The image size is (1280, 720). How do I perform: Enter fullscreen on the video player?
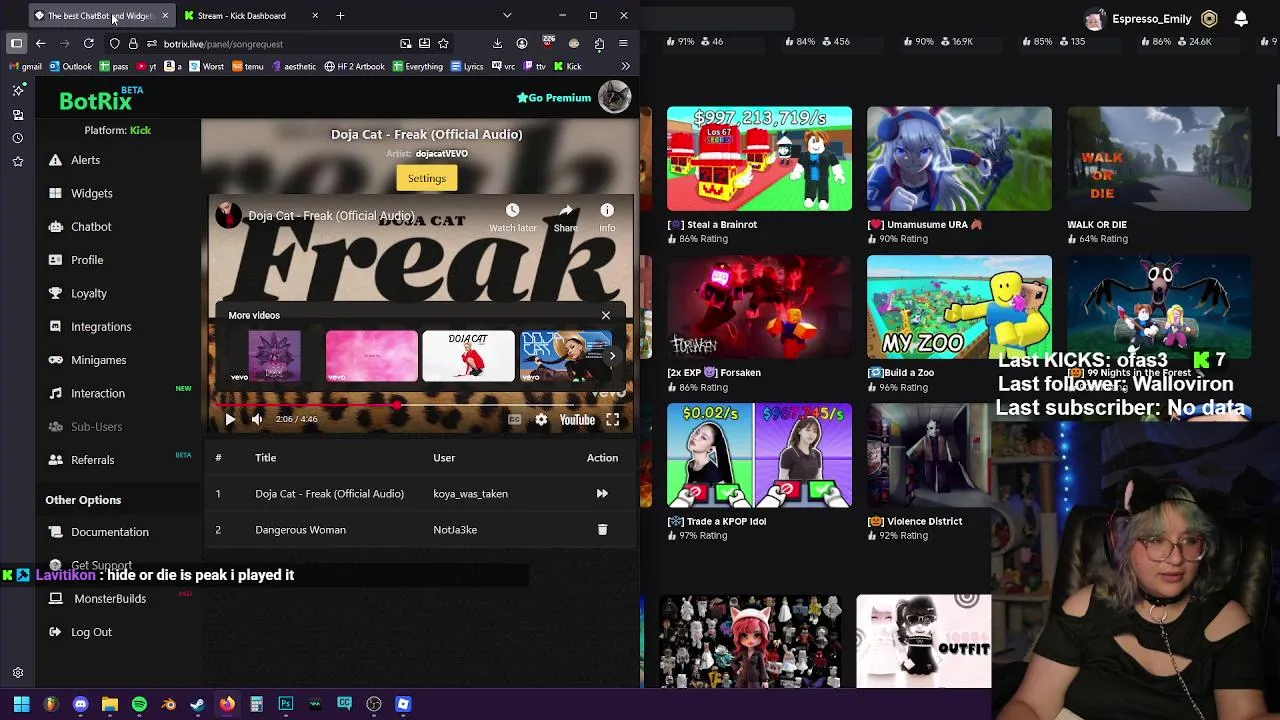(x=612, y=420)
